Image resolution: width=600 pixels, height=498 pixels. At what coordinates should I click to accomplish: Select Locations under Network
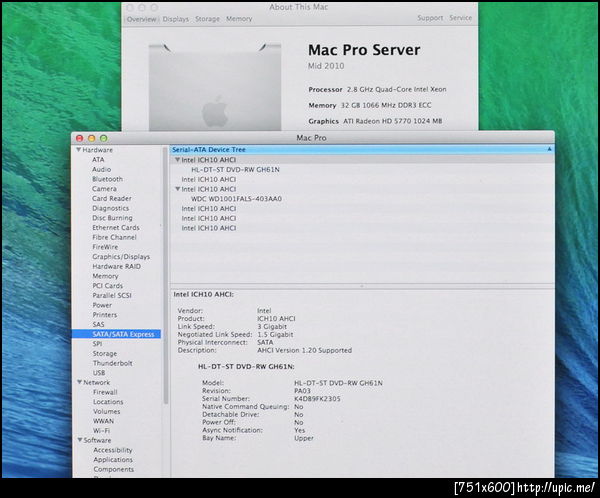pyautogui.click(x=108, y=402)
